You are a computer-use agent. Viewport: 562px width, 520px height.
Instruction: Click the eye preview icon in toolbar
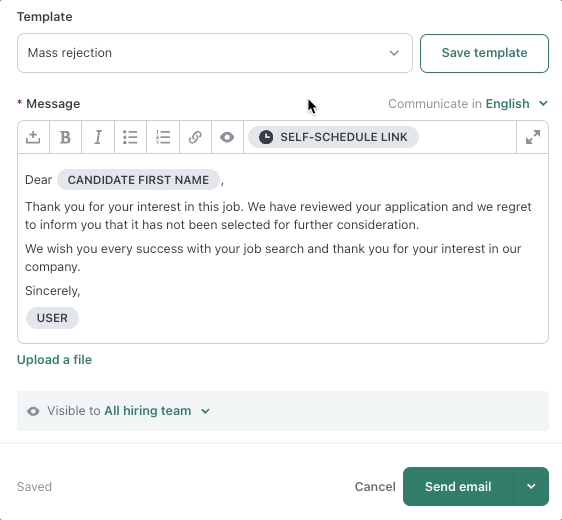[227, 137]
